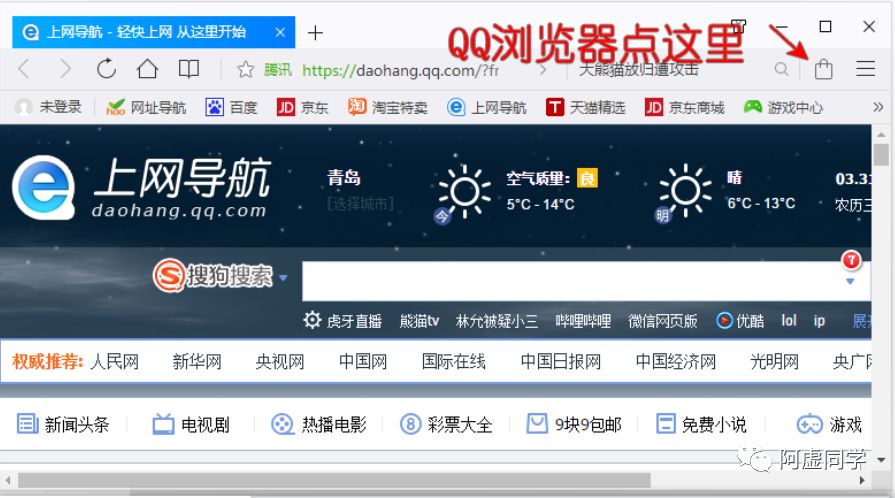Click the 林允被疑小三 hot search link
Viewport: 895px width, 498px height.
coord(497,321)
